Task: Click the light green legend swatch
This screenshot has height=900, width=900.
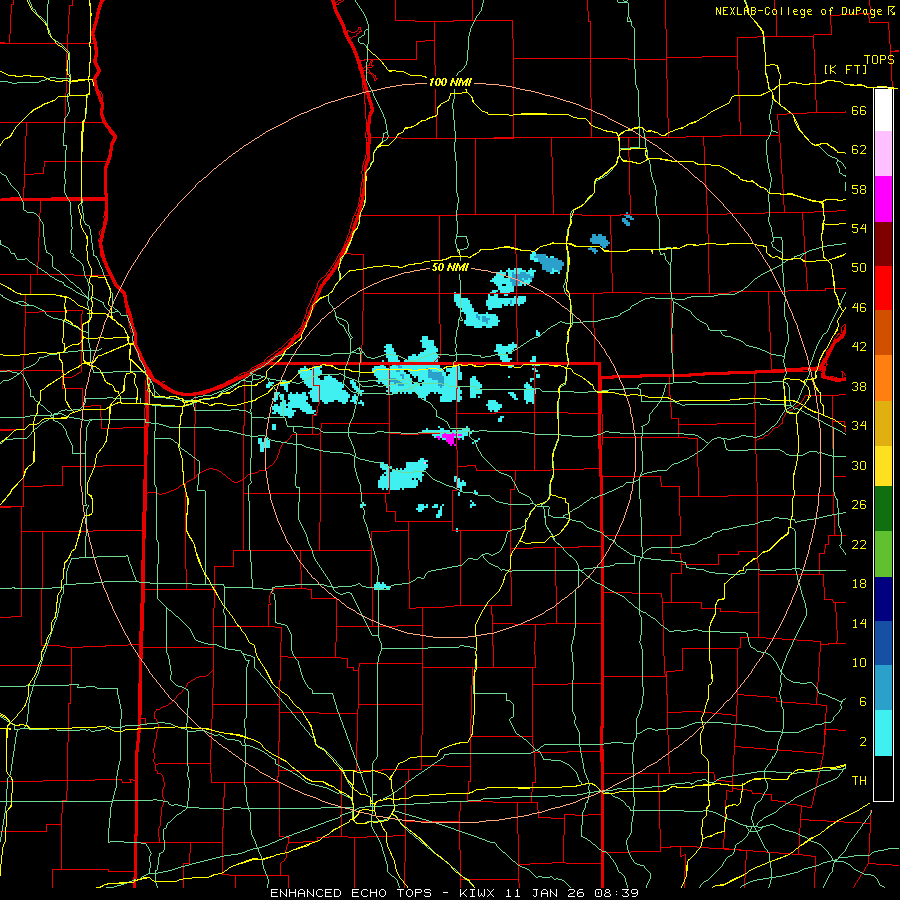Action: coord(883,554)
